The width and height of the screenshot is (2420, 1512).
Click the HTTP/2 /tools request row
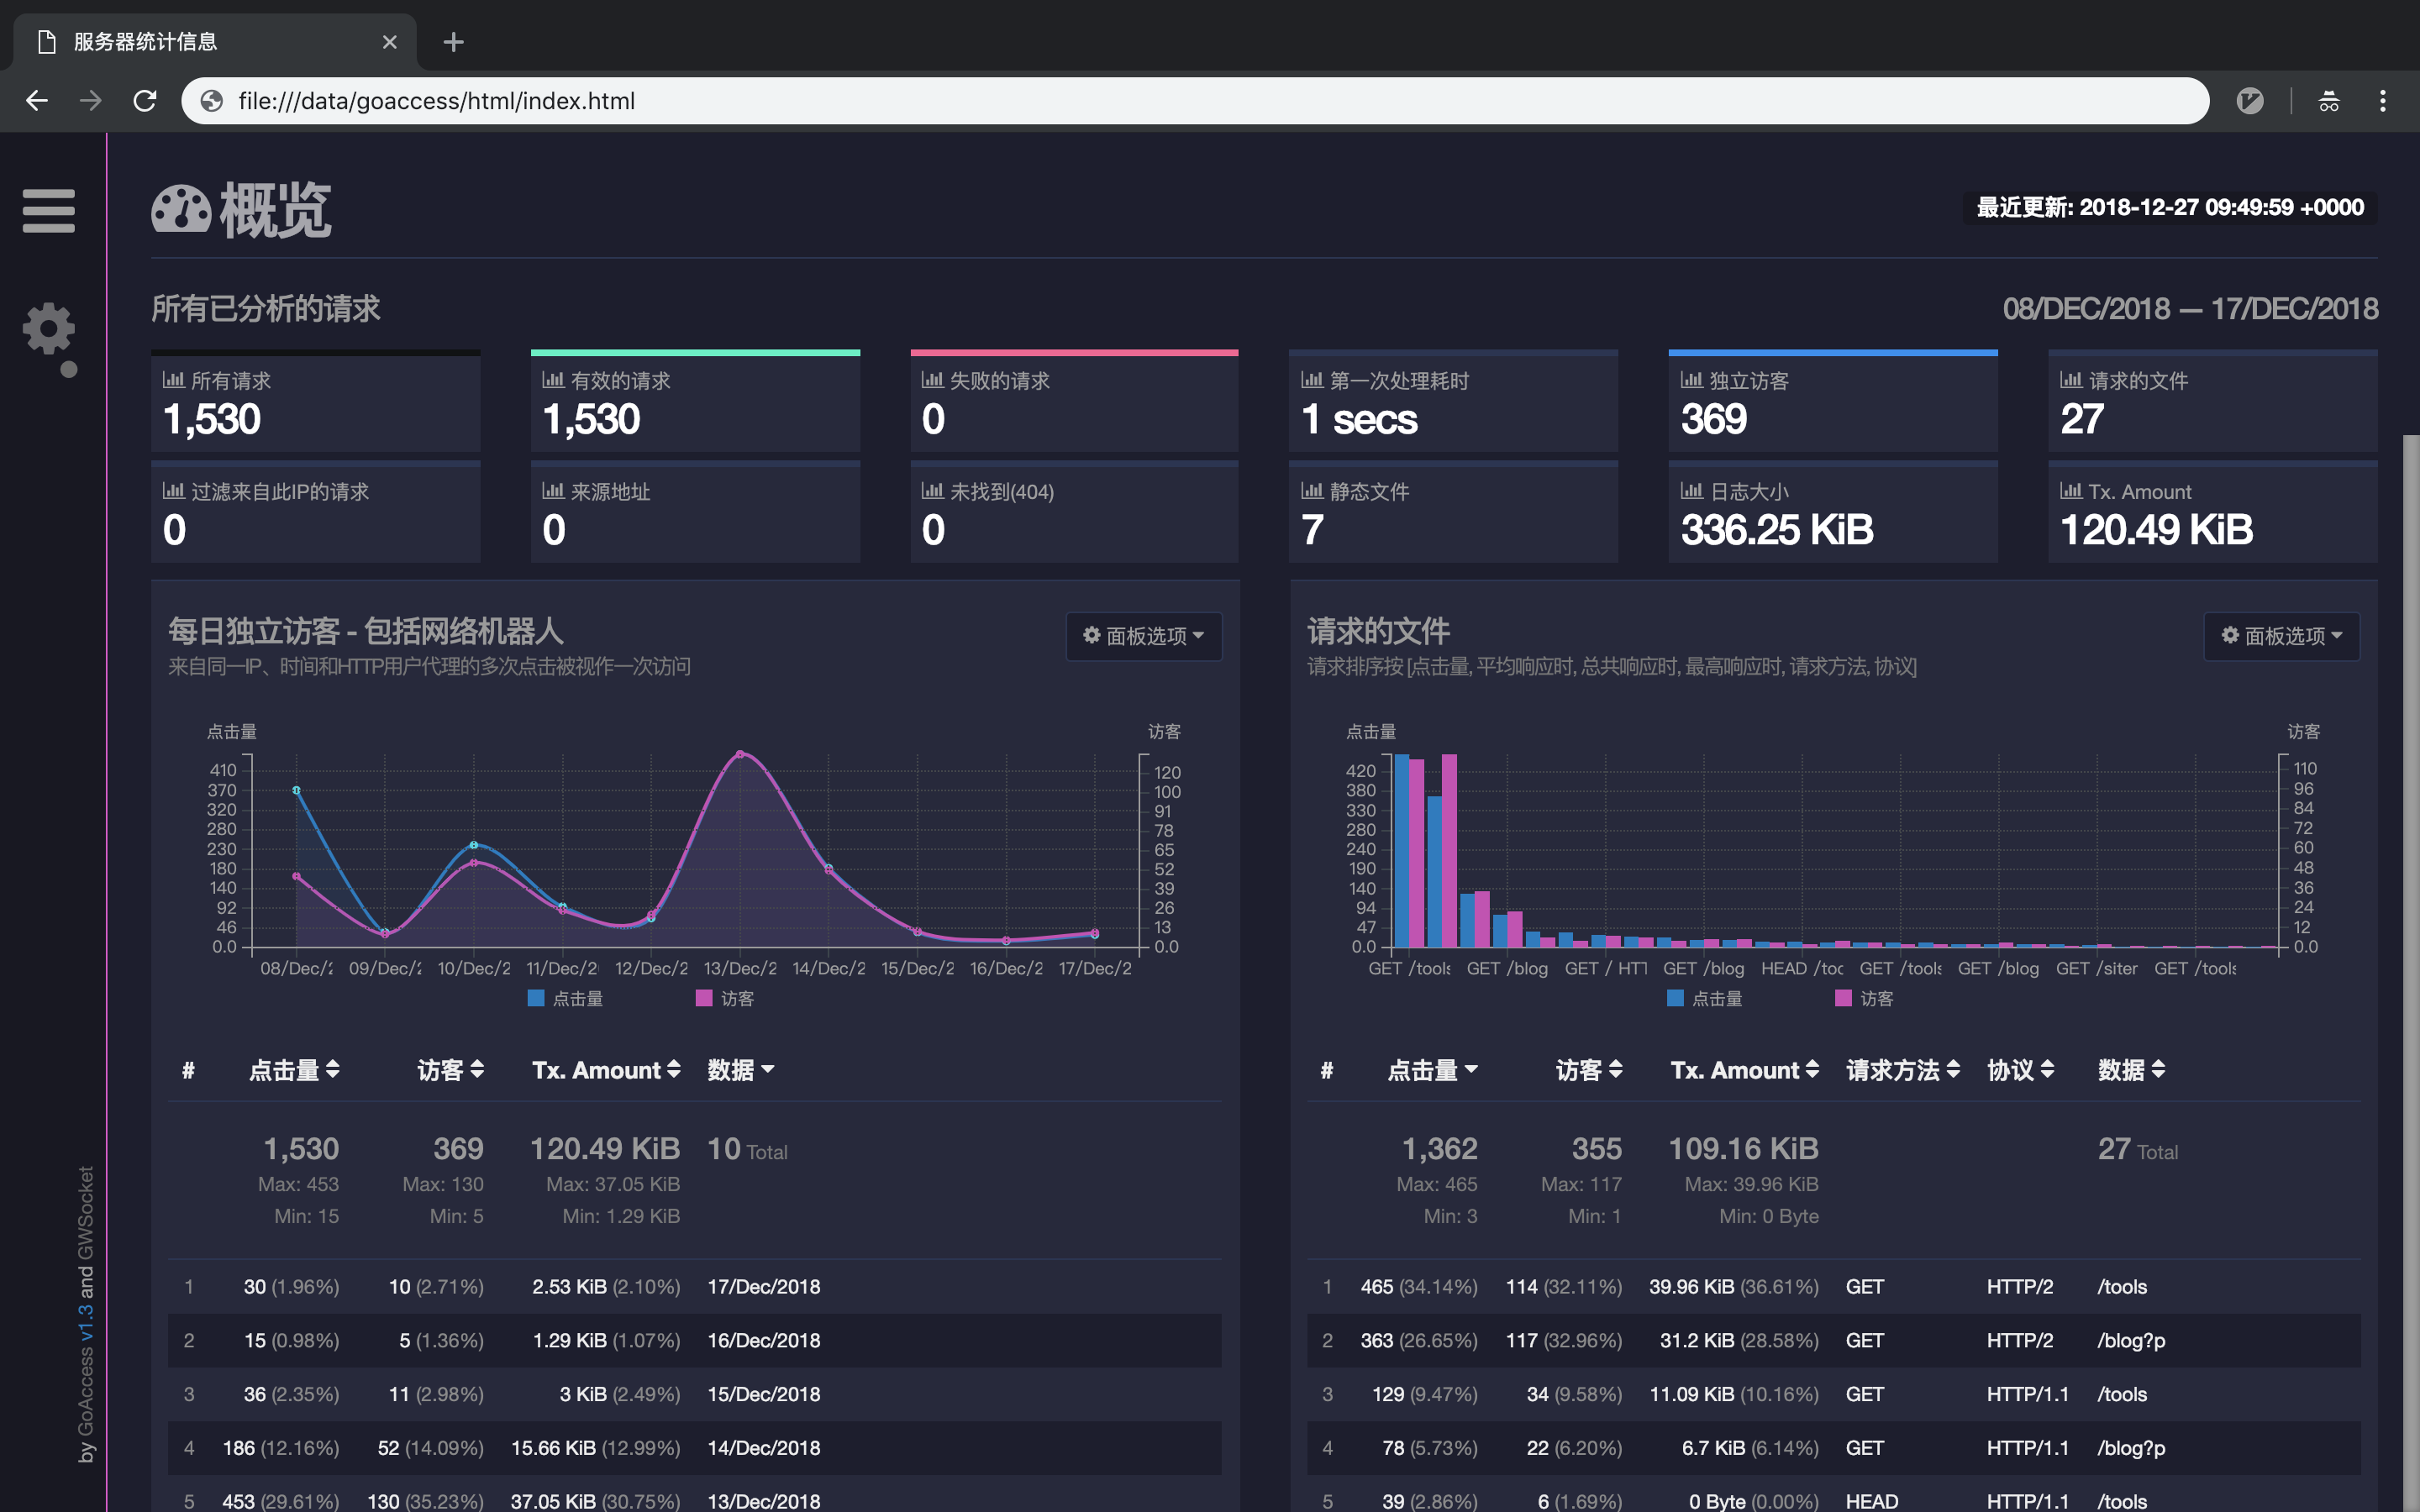click(1833, 1286)
